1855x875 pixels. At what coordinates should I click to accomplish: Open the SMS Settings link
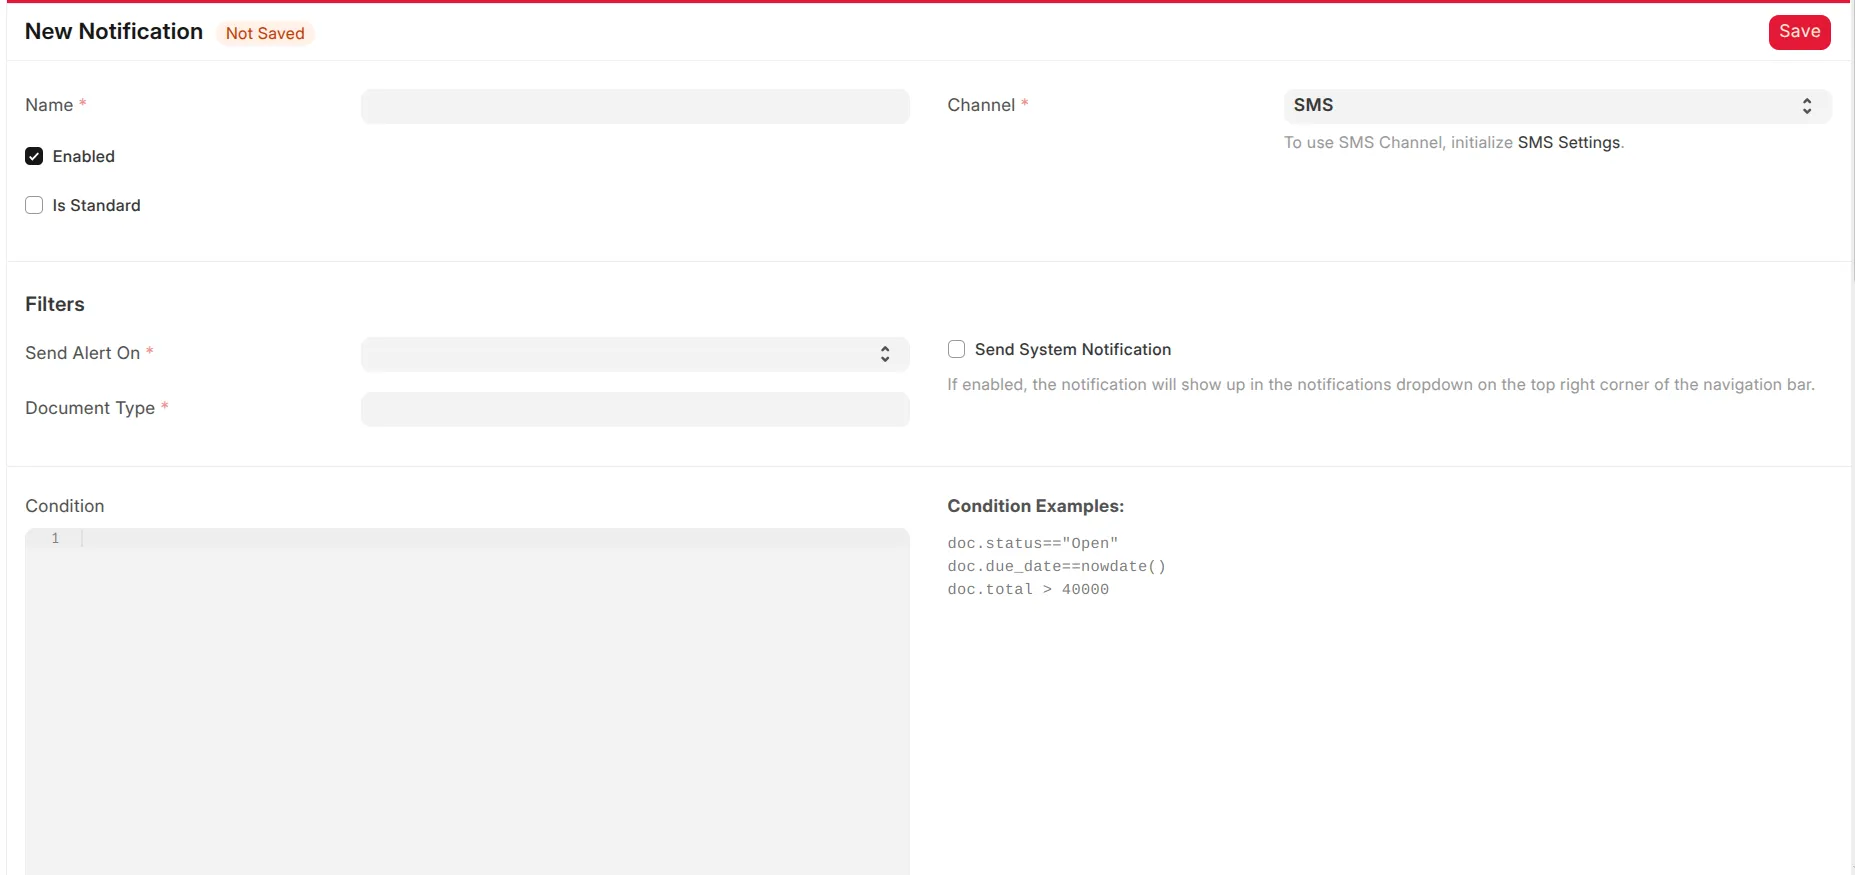pos(1568,142)
